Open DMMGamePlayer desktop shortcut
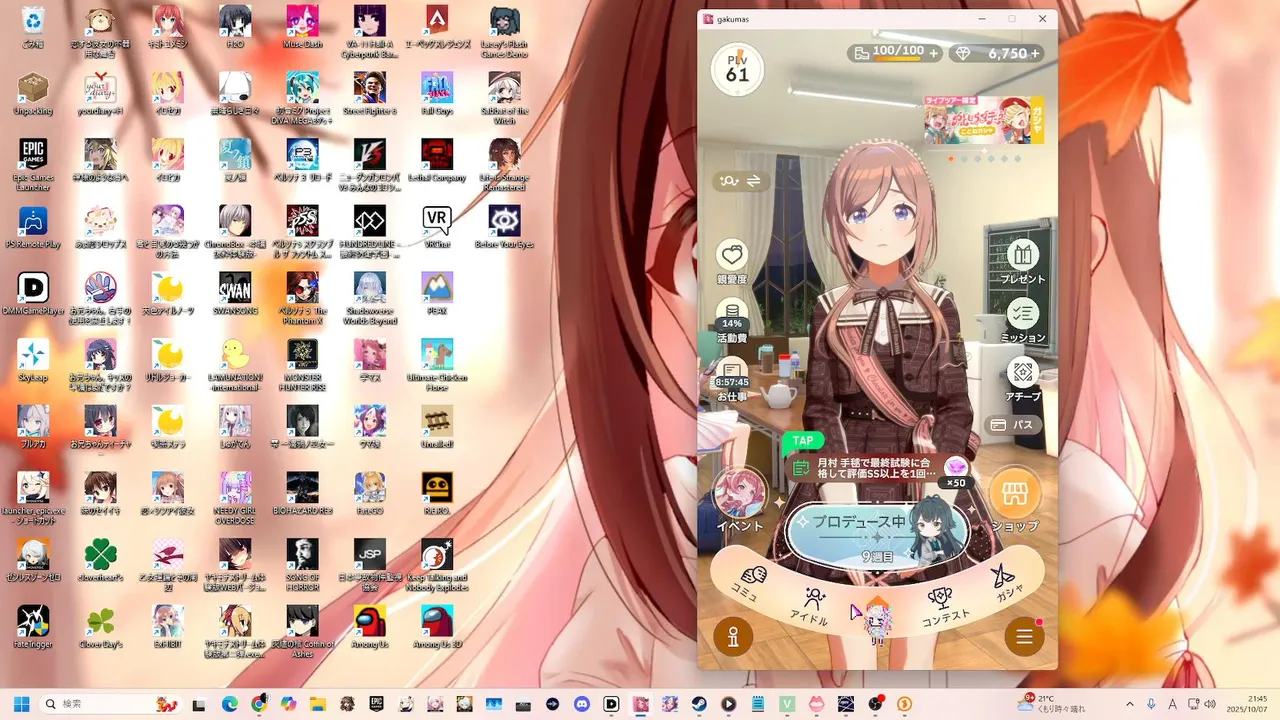Image resolution: width=1280 pixels, height=720 pixels. point(33,294)
